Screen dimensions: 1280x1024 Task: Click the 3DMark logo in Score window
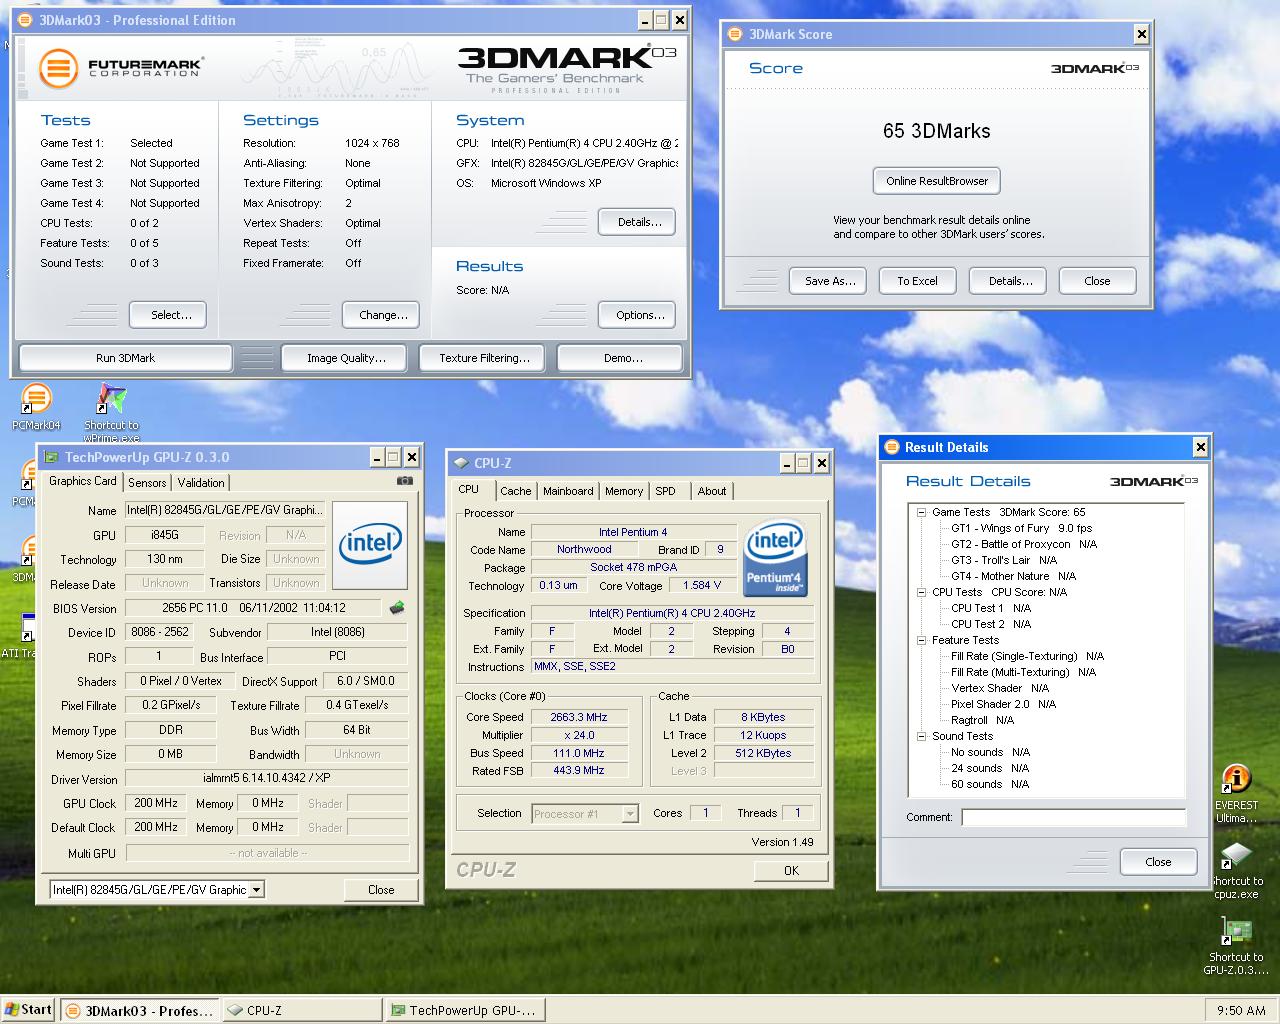click(x=1094, y=68)
